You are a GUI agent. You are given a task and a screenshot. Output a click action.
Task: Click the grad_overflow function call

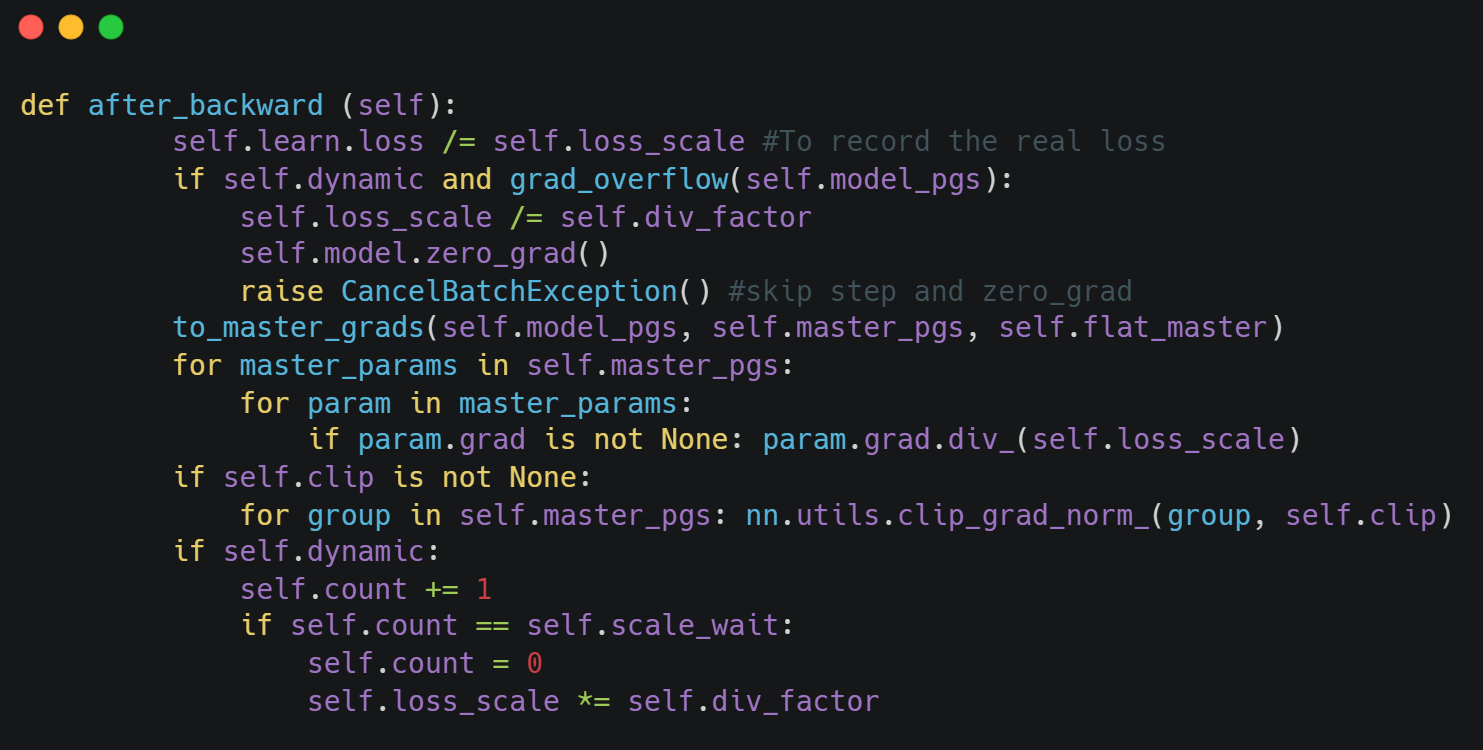(618, 180)
